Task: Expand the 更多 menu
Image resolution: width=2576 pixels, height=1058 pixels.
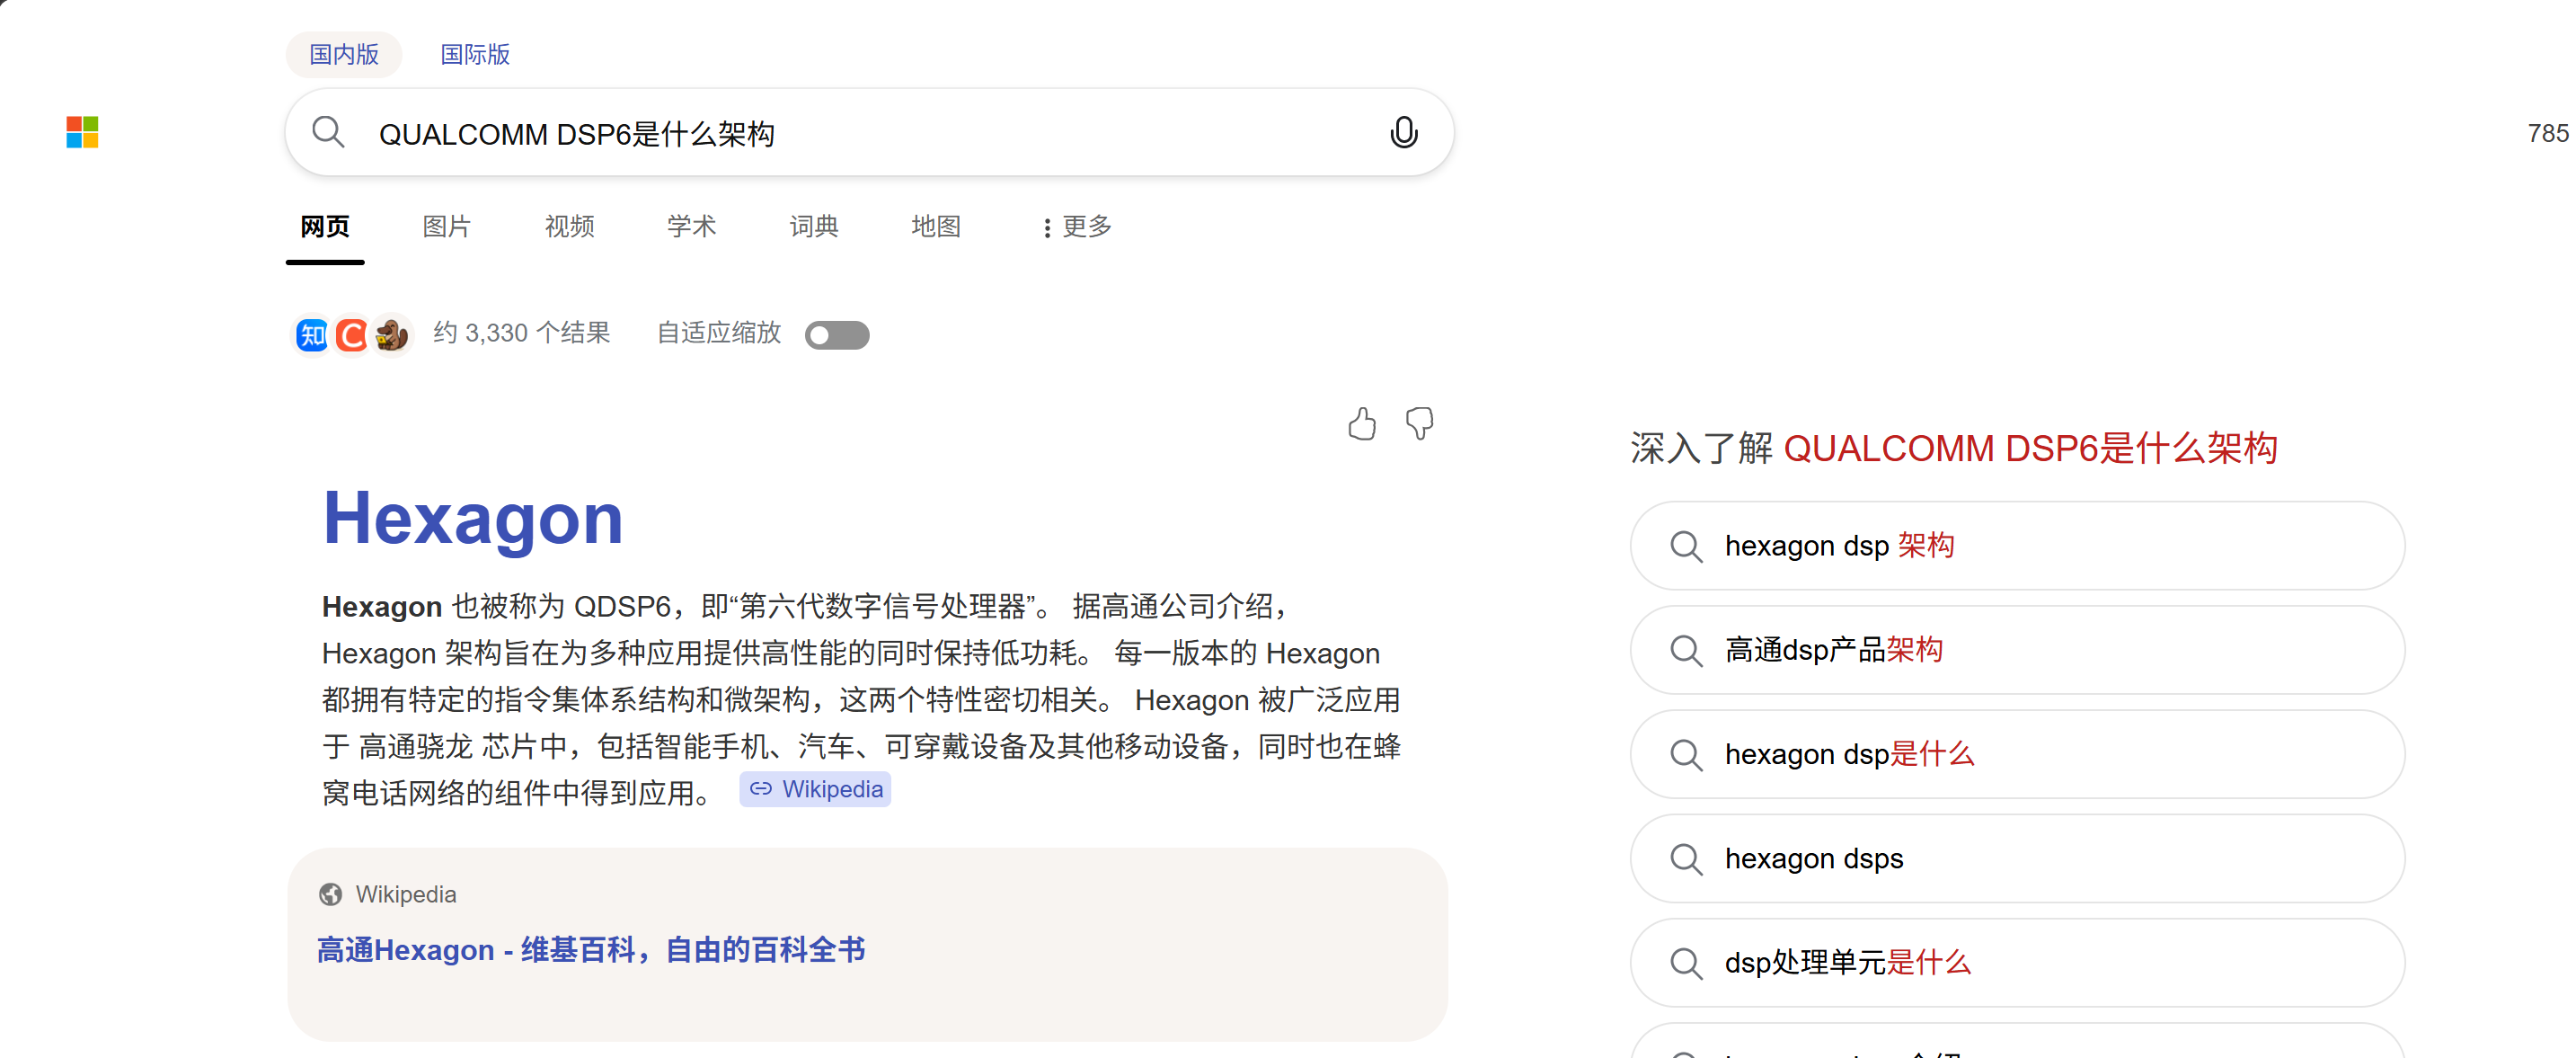Action: tap(1076, 227)
